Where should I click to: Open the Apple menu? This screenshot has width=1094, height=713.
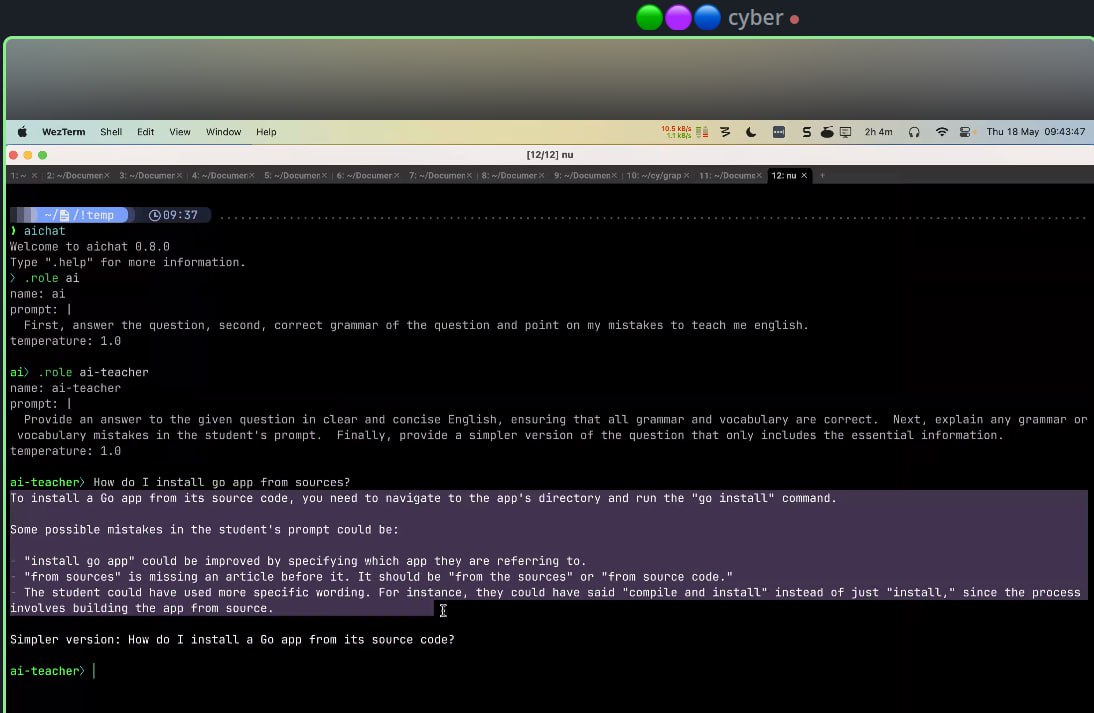(x=22, y=132)
